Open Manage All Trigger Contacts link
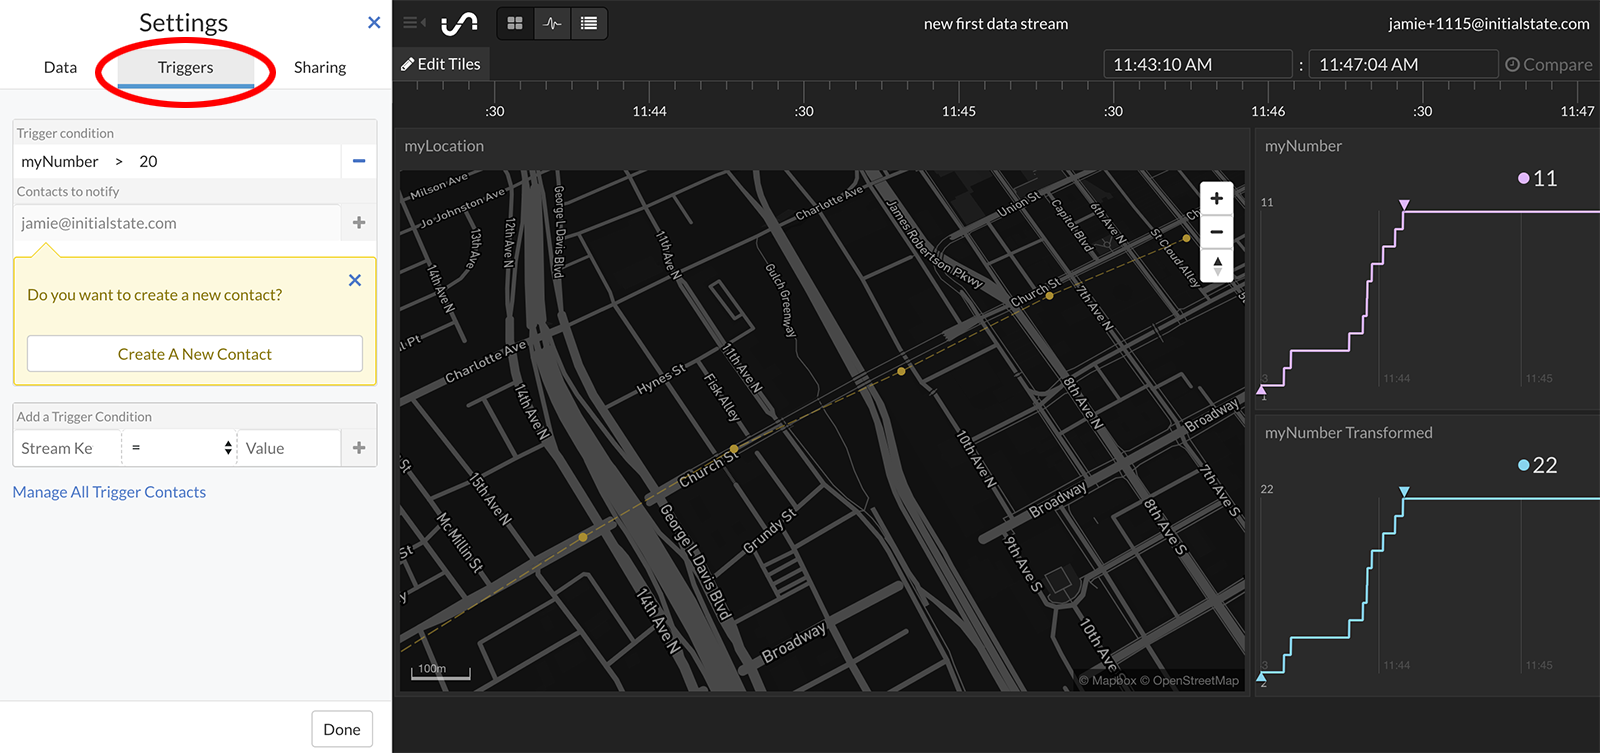Viewport: 1600px width, 753px height. (109, 492)
